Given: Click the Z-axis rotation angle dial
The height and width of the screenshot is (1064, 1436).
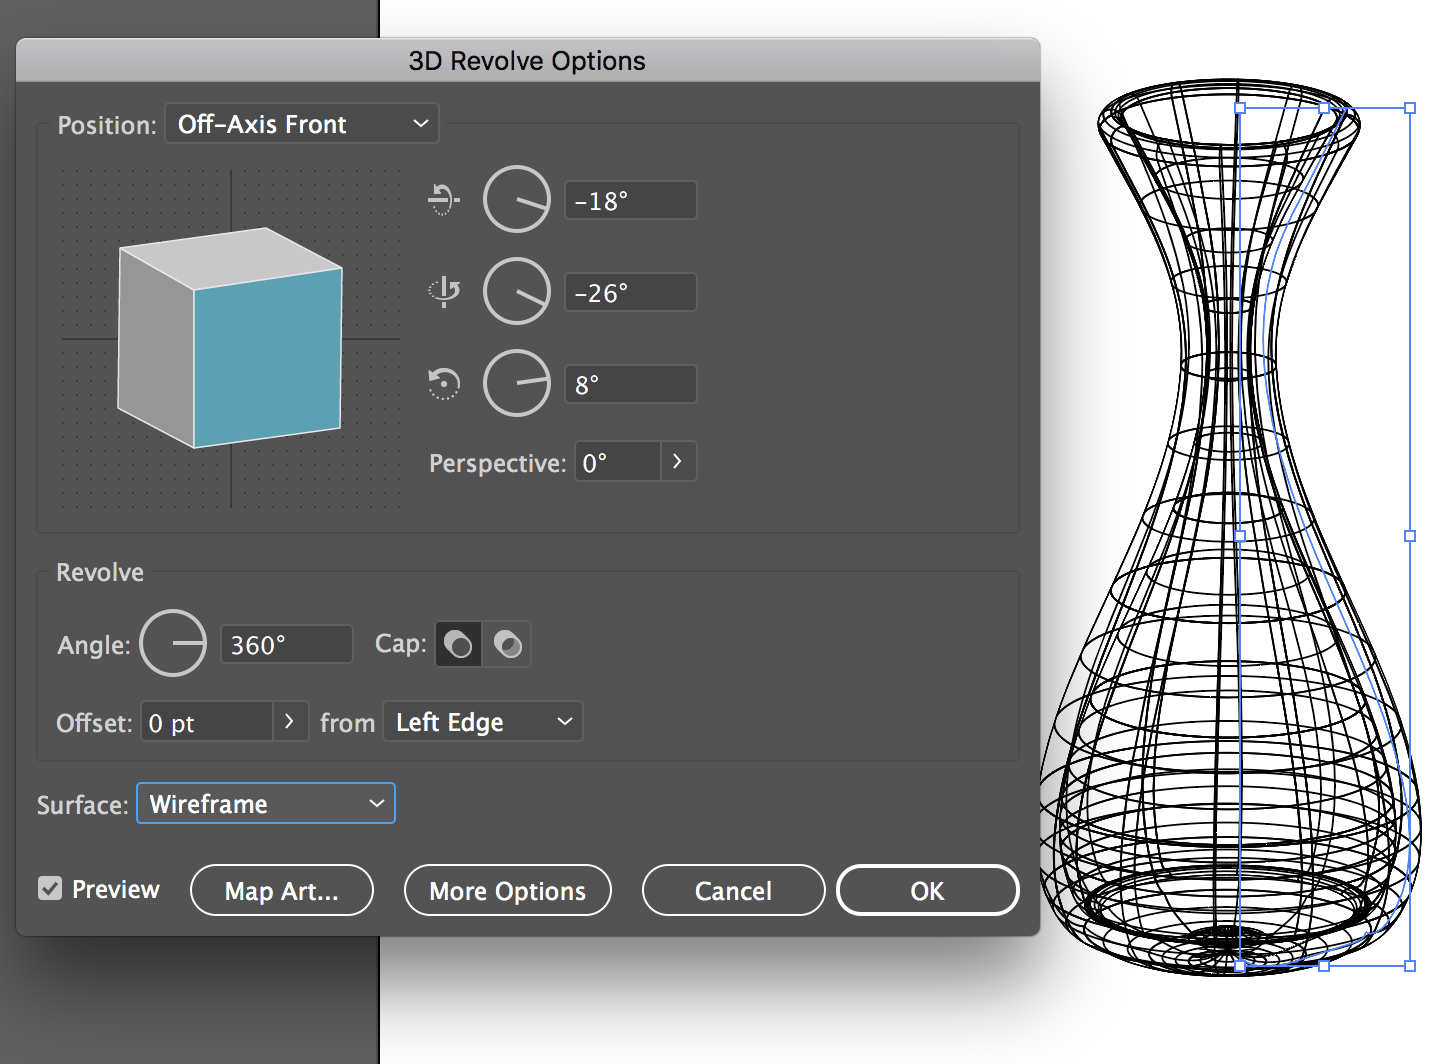Looking at the screenshot, I should 517,384.
